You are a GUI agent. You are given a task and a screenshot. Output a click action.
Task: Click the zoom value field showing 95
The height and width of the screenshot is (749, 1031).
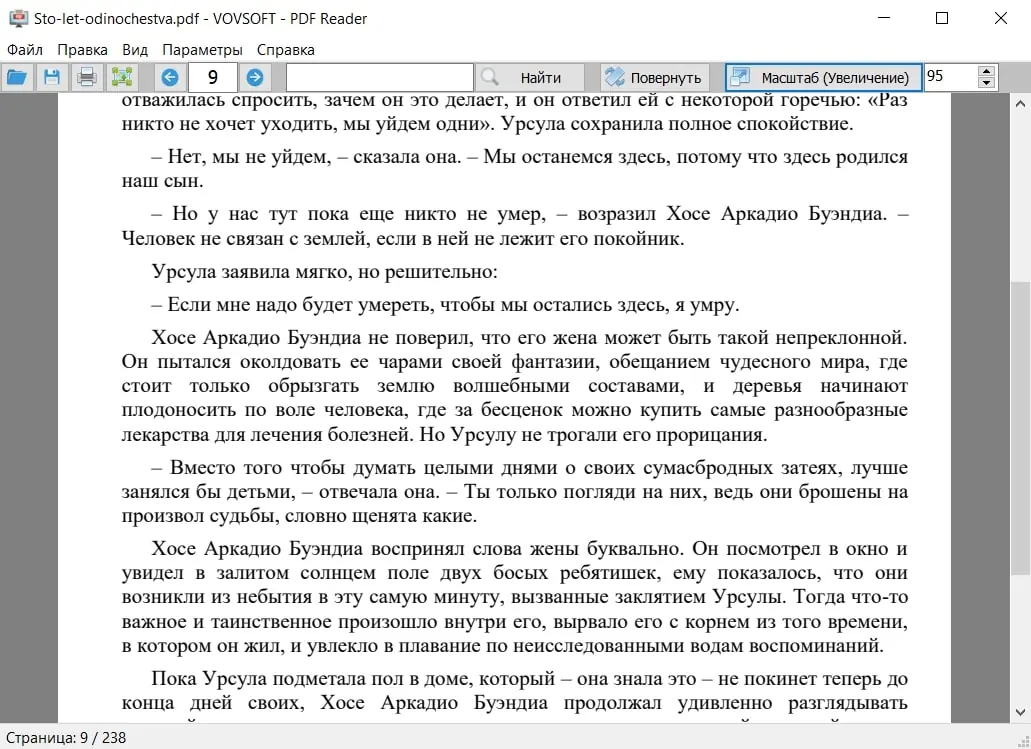click(951, 76)
